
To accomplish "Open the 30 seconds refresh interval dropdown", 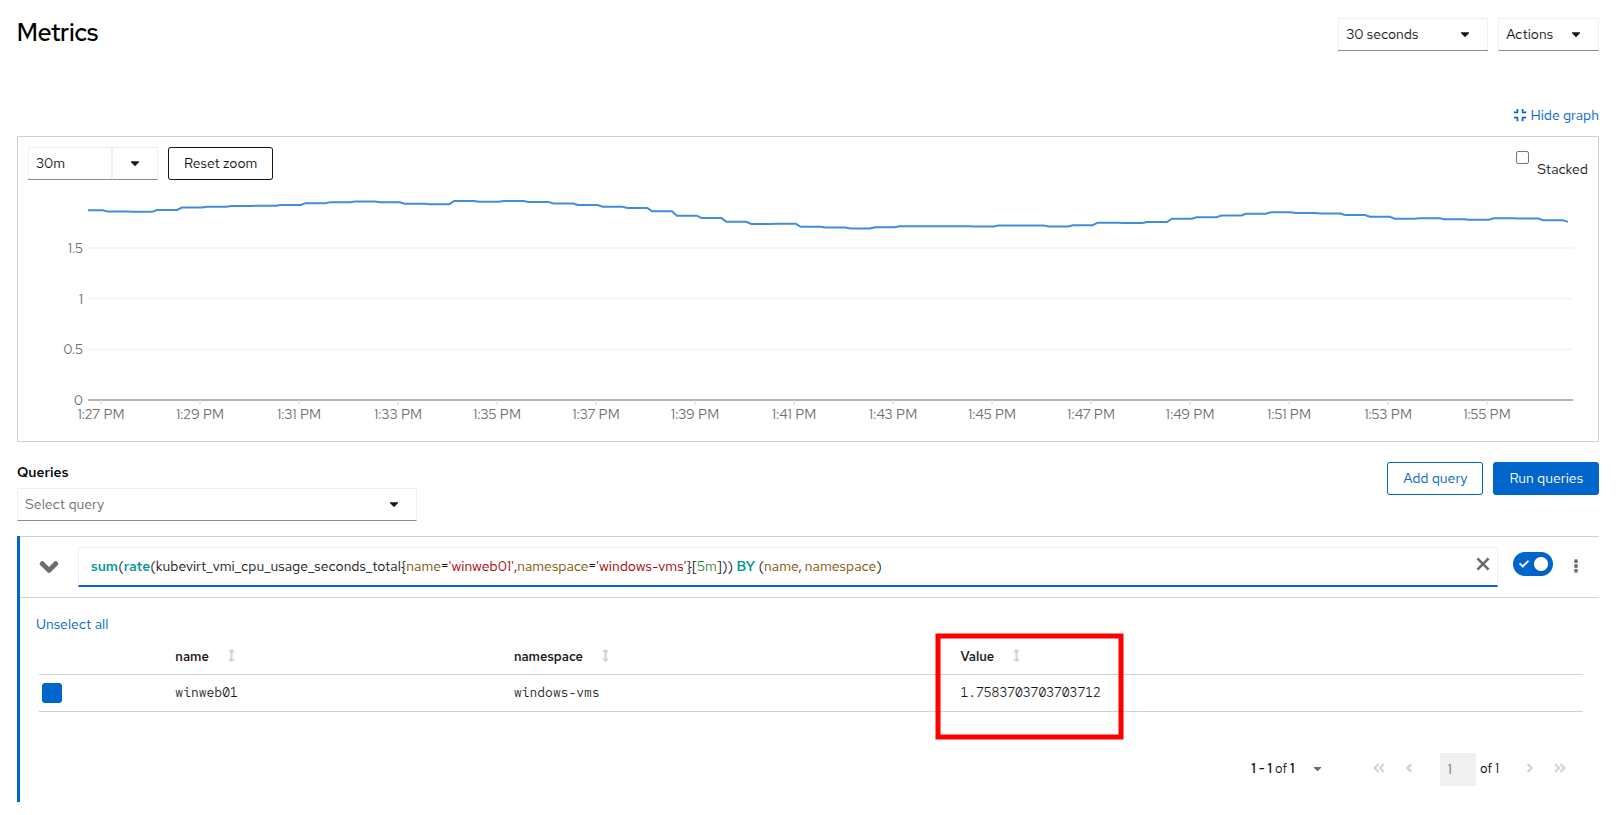I will [1411, 35].
